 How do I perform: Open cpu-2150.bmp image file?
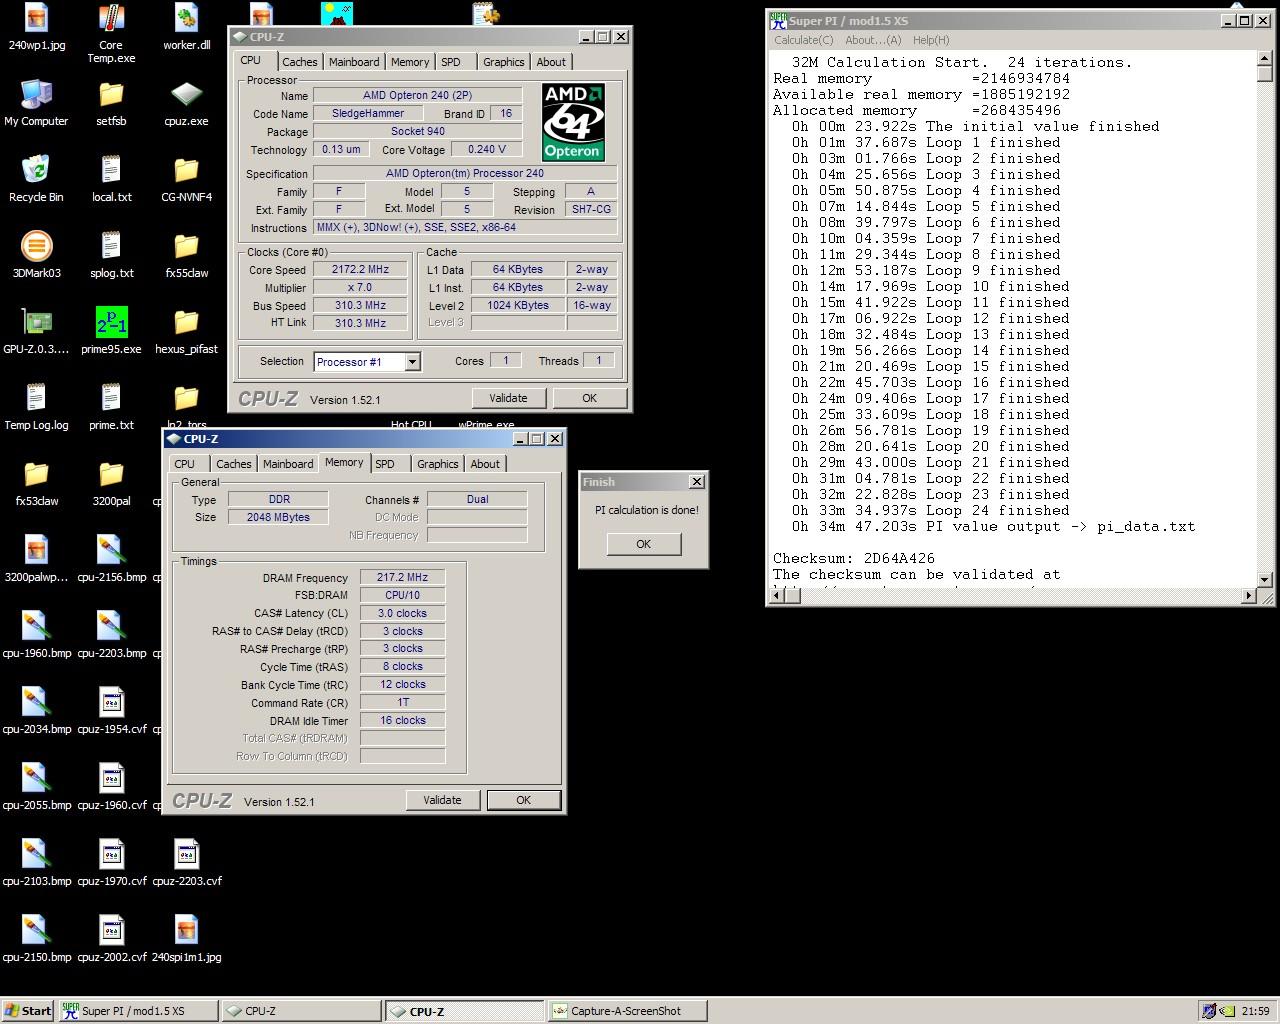[36, 938]
